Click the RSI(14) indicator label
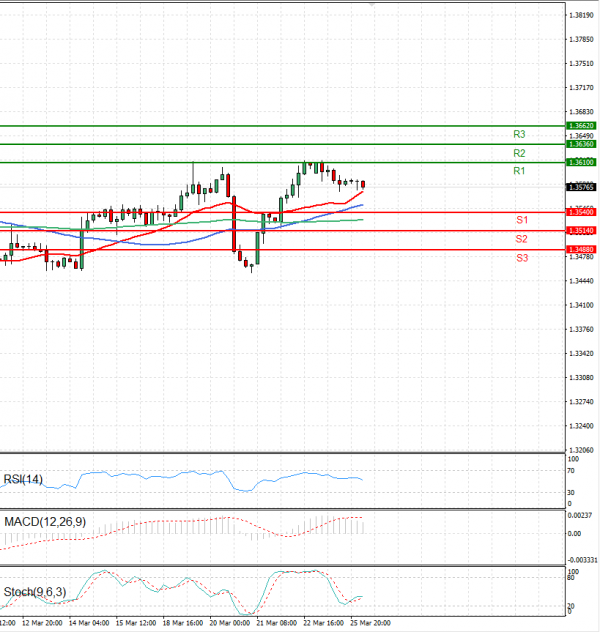 point(23,479)
